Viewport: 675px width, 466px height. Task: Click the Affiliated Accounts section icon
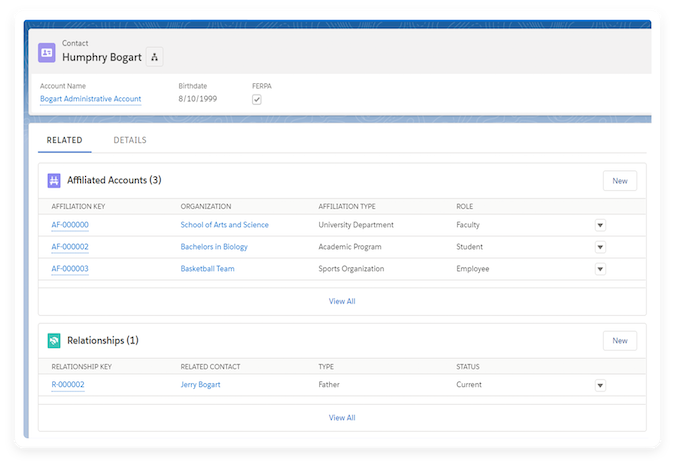[54, 180]
